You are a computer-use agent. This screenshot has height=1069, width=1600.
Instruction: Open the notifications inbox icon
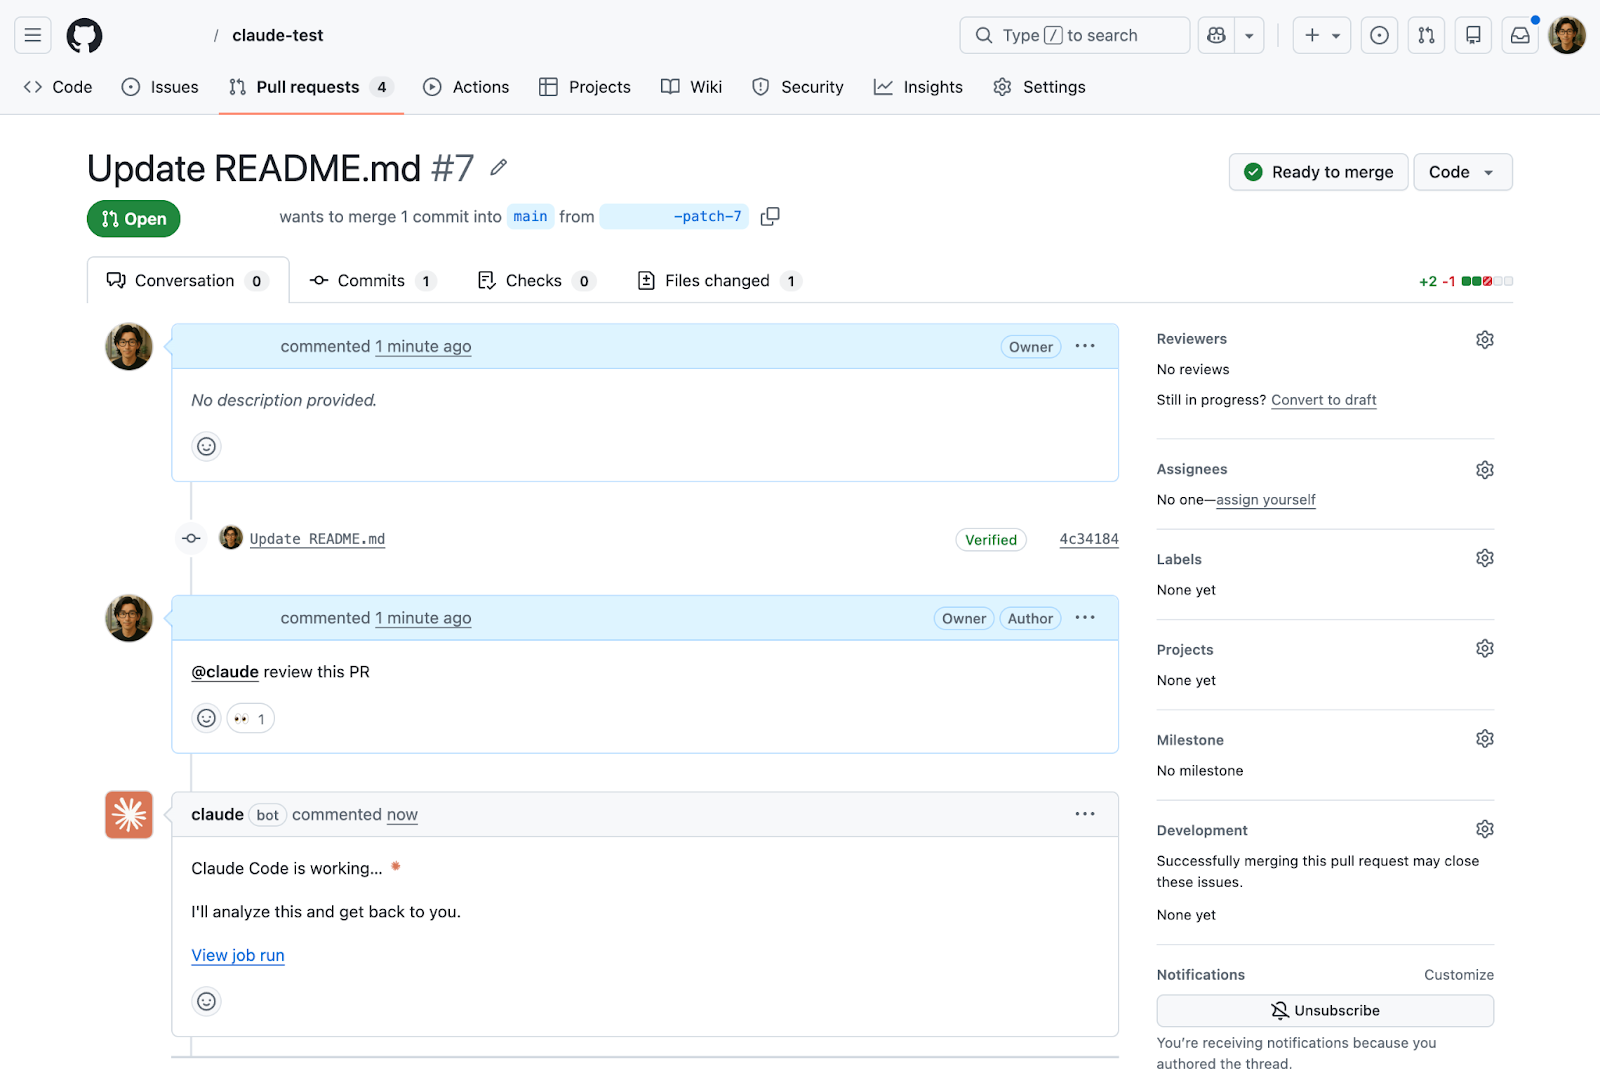[x=1519, y=35]
